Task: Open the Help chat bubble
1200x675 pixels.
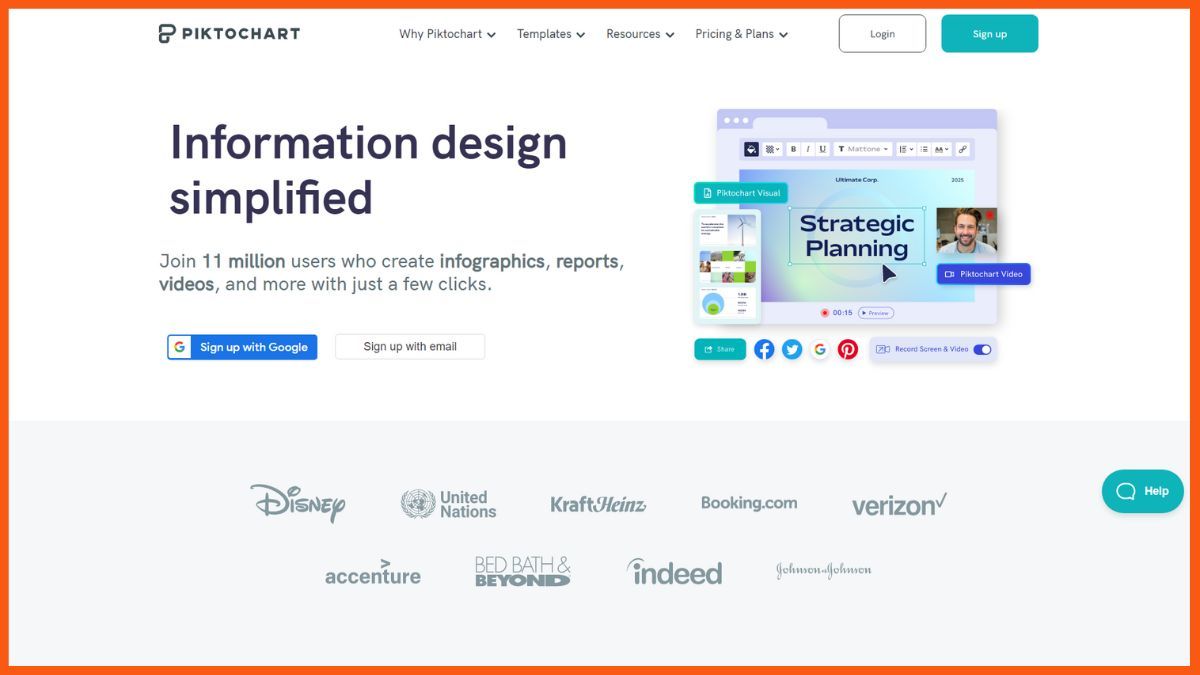Action: coord(1142,491)
